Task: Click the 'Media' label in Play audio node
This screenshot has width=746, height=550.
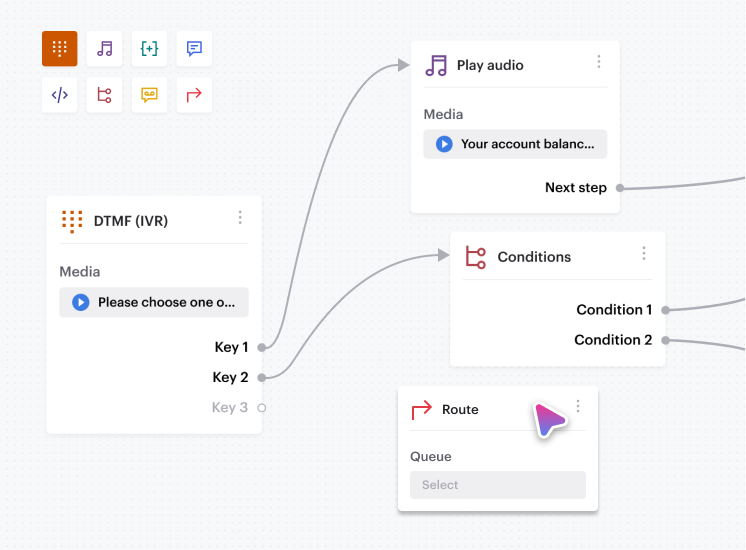Action: point(443,114)
